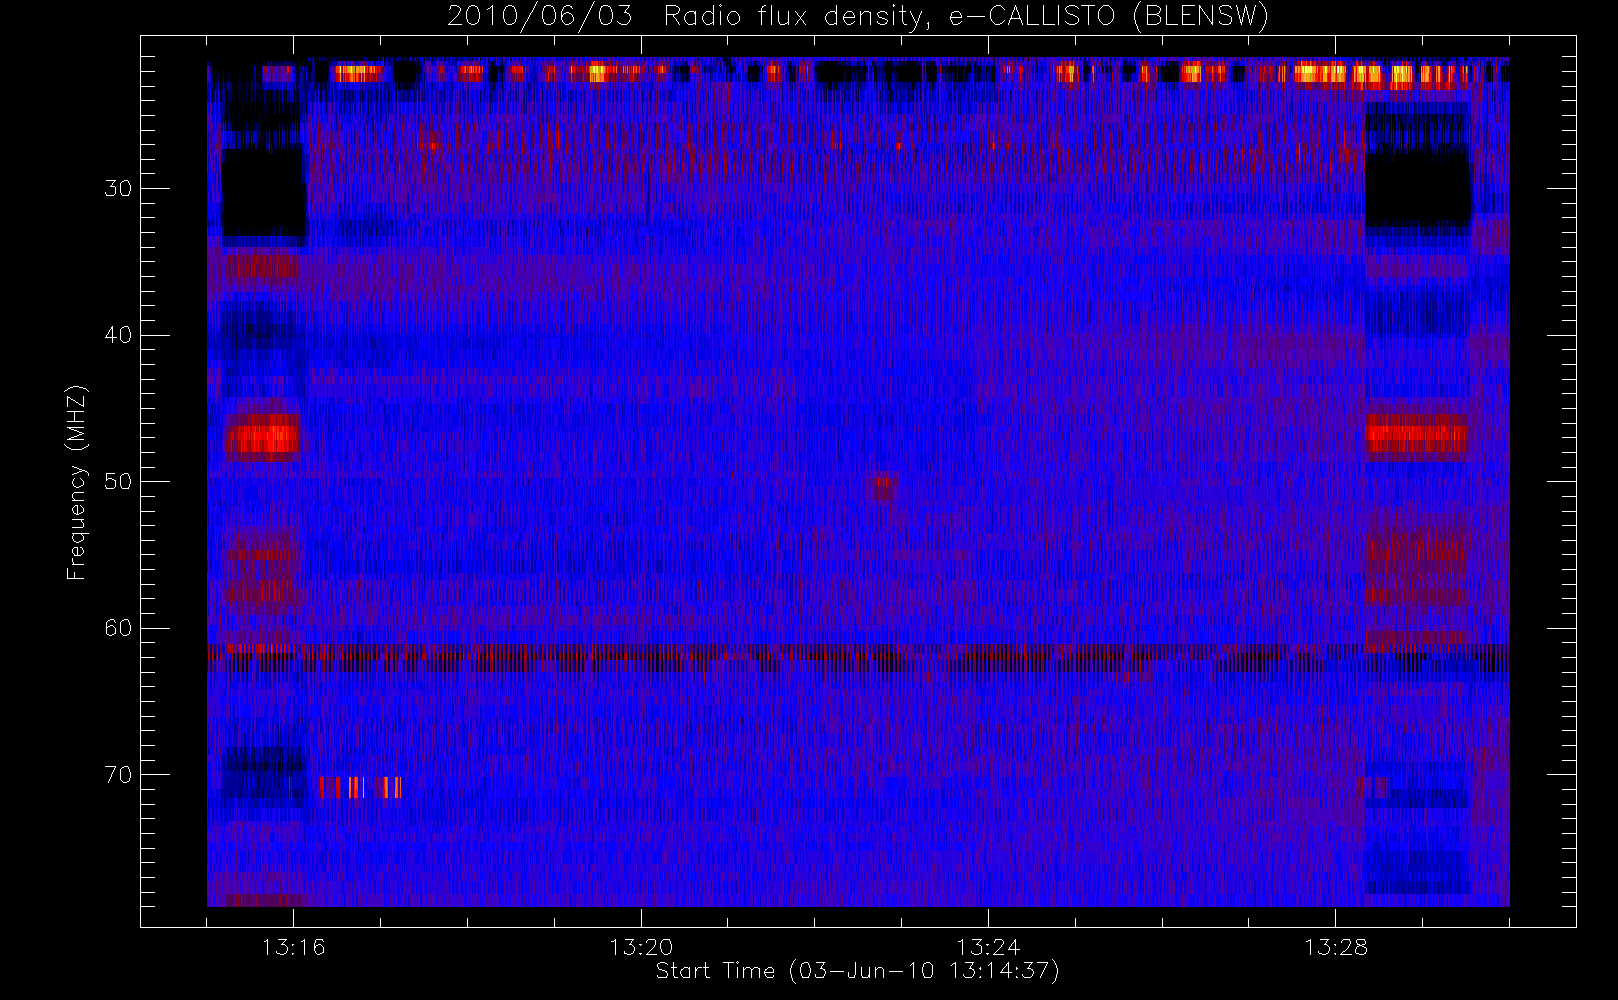Click the 'Start Time (03-Jun-10 13:14:37)' label

click(857, 971)
